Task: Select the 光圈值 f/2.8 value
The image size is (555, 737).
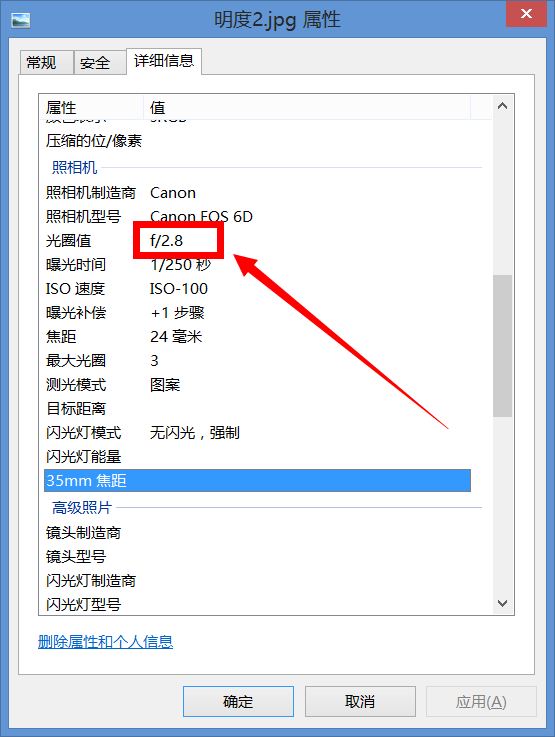Action: [167, 241]
